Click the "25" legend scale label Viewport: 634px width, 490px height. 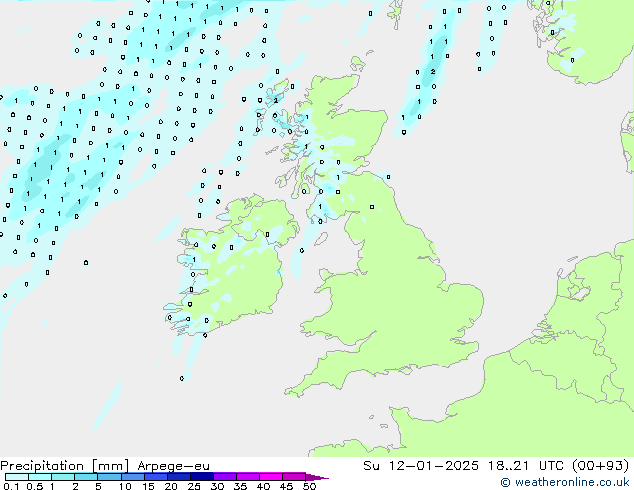coord(194,486)
